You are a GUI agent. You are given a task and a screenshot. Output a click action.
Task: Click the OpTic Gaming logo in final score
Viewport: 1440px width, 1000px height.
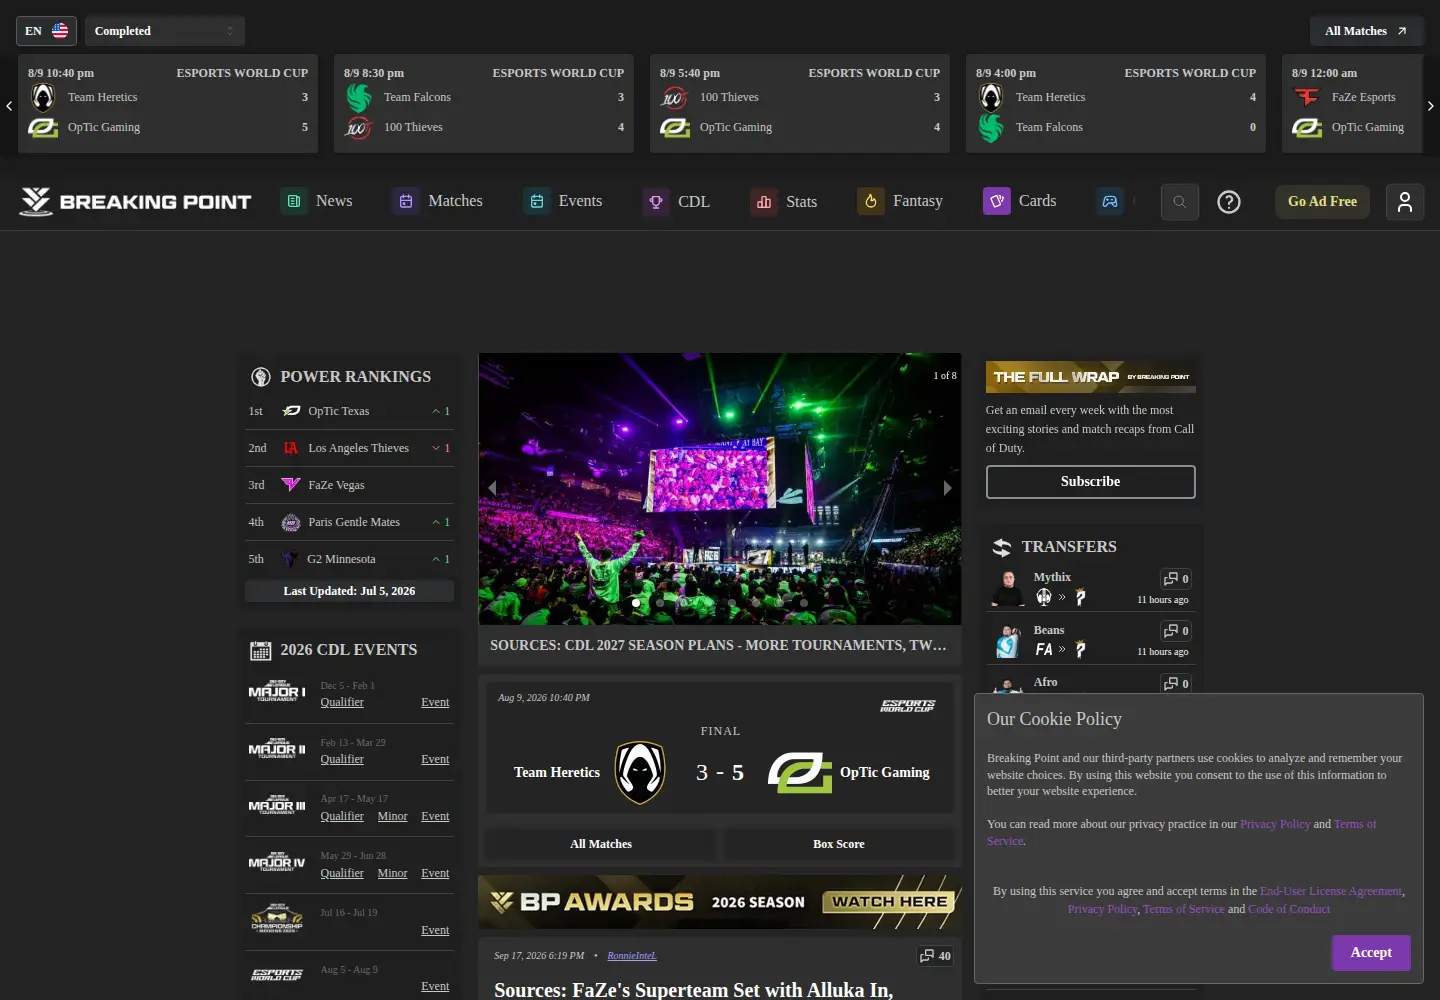pos(800,773)
